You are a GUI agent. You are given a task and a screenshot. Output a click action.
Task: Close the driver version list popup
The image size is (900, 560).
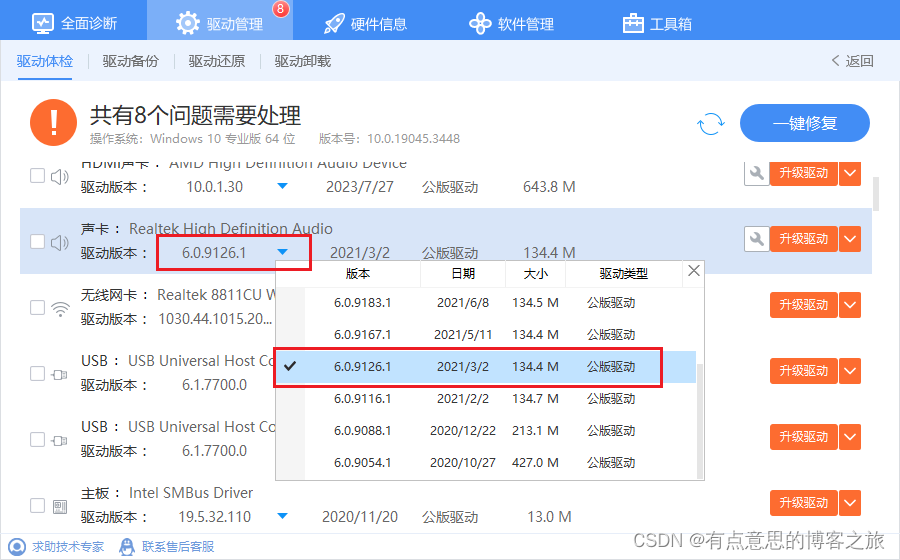coord(693,270)
